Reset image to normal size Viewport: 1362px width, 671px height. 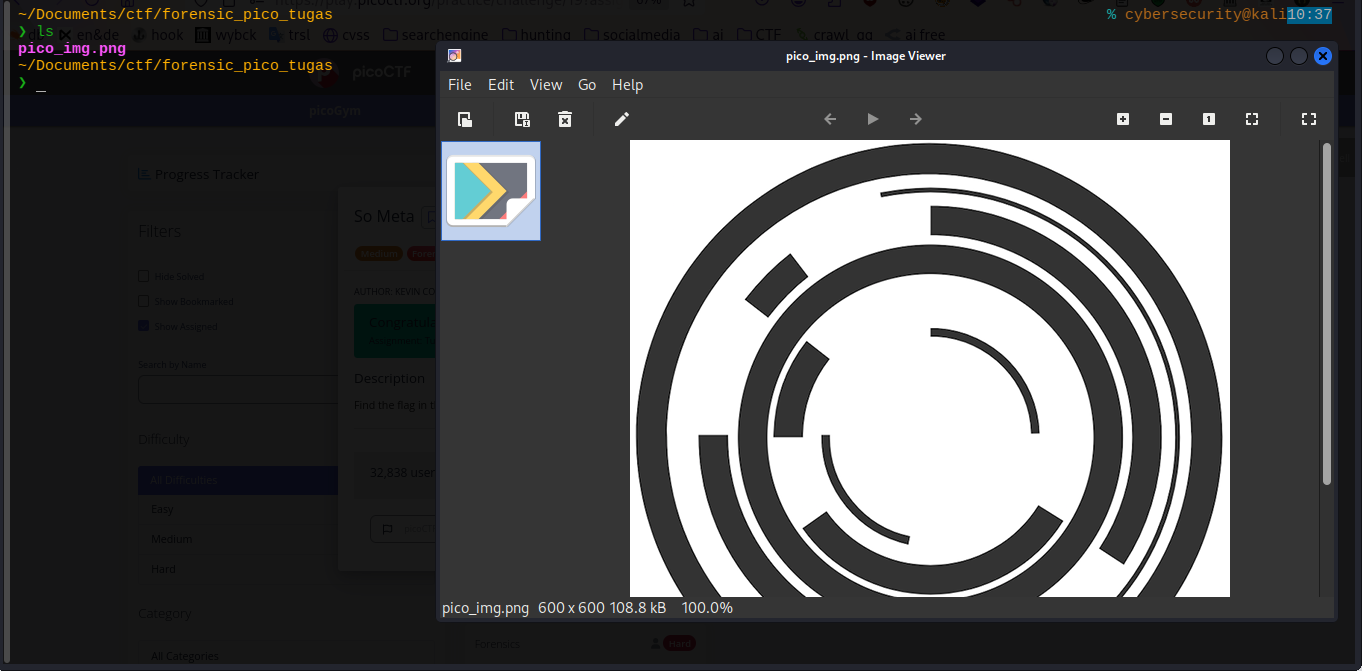[1209, 119]
